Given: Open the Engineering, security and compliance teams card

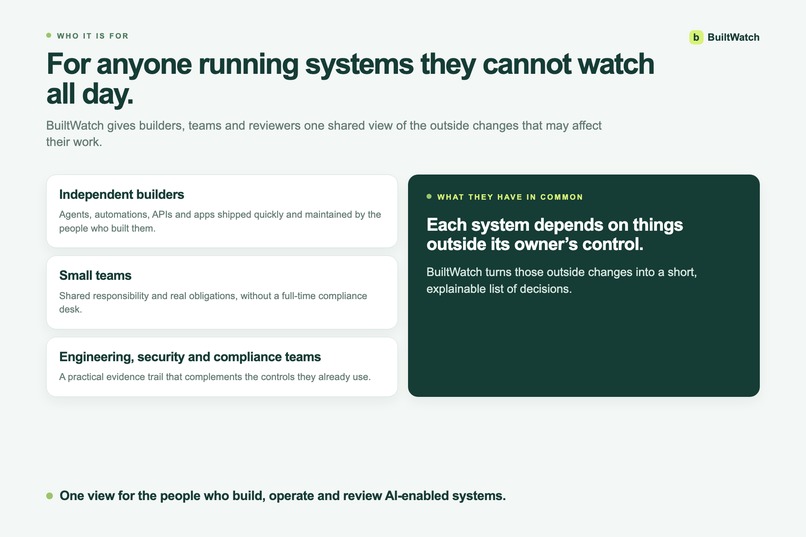Looking at the screenshot, I should 222,367.
